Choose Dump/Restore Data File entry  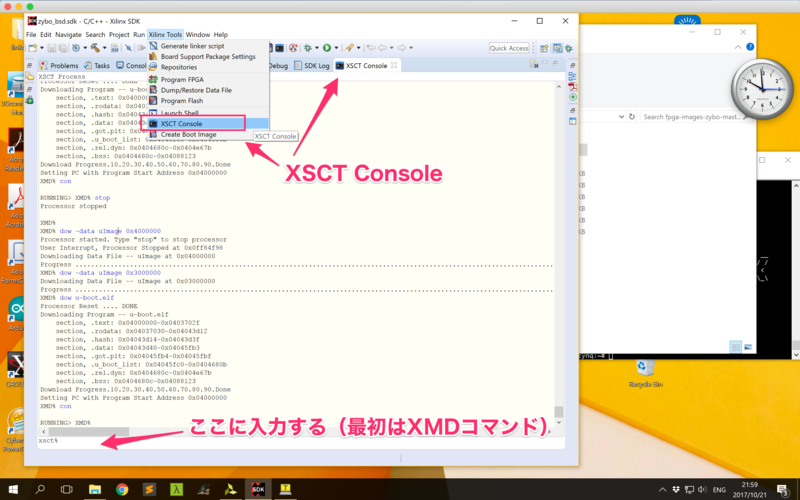pyautogui.click(x=208, y=90)
